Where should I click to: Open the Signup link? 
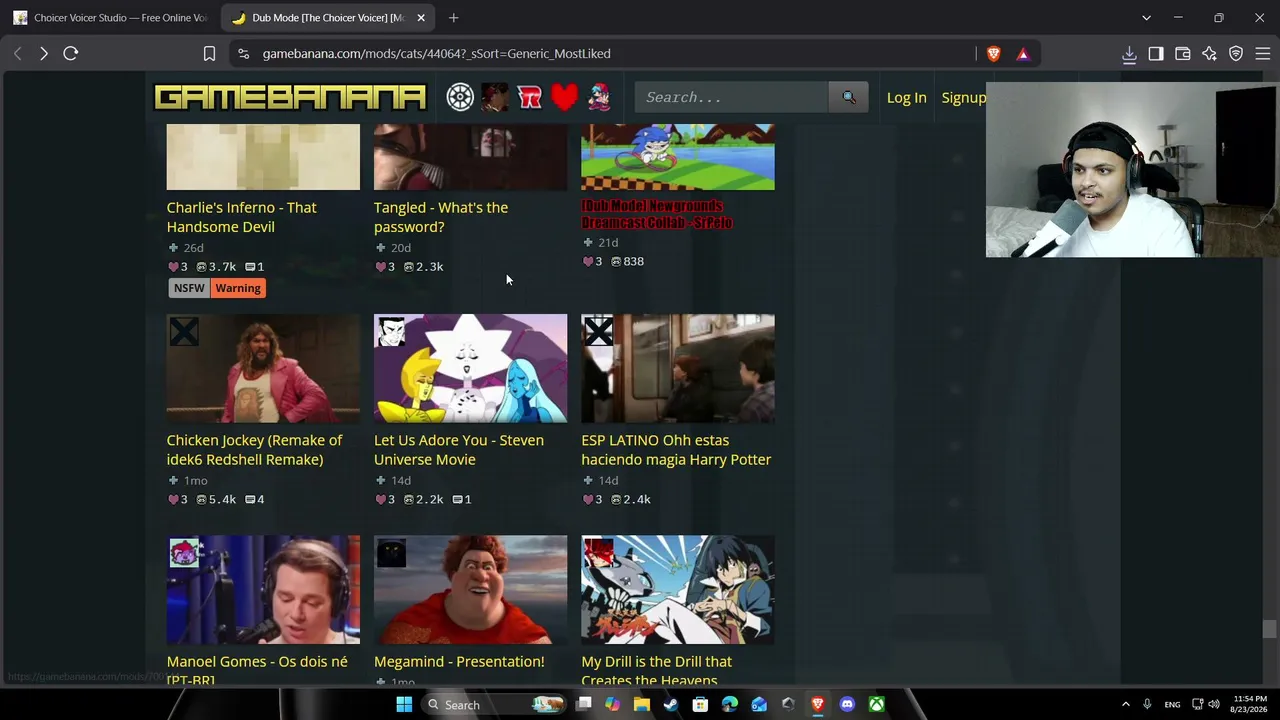click(x=964, y=97)
